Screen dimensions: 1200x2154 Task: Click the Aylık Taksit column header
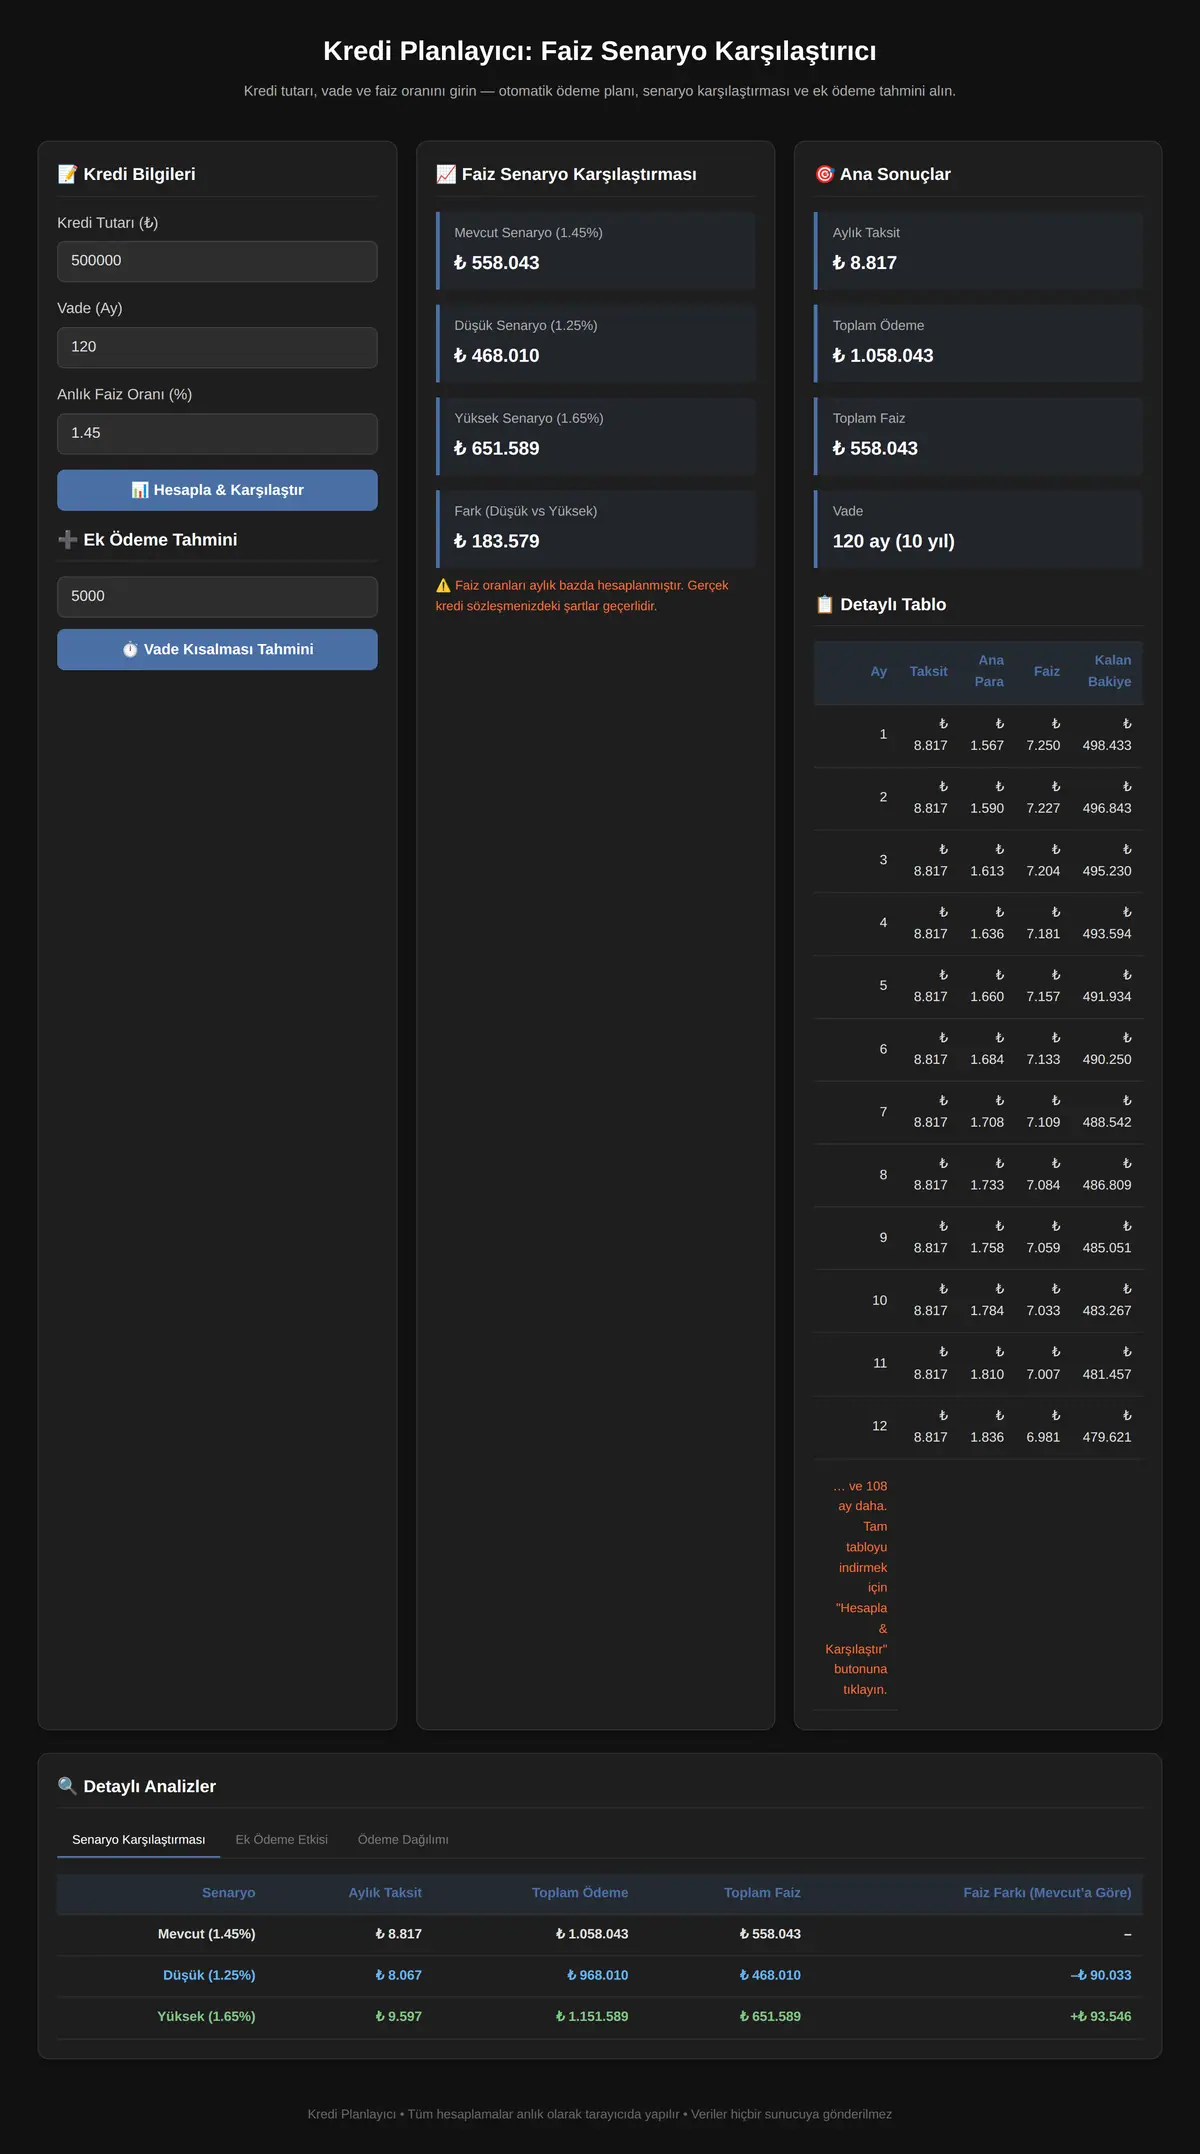click(x=385, y=1893)
